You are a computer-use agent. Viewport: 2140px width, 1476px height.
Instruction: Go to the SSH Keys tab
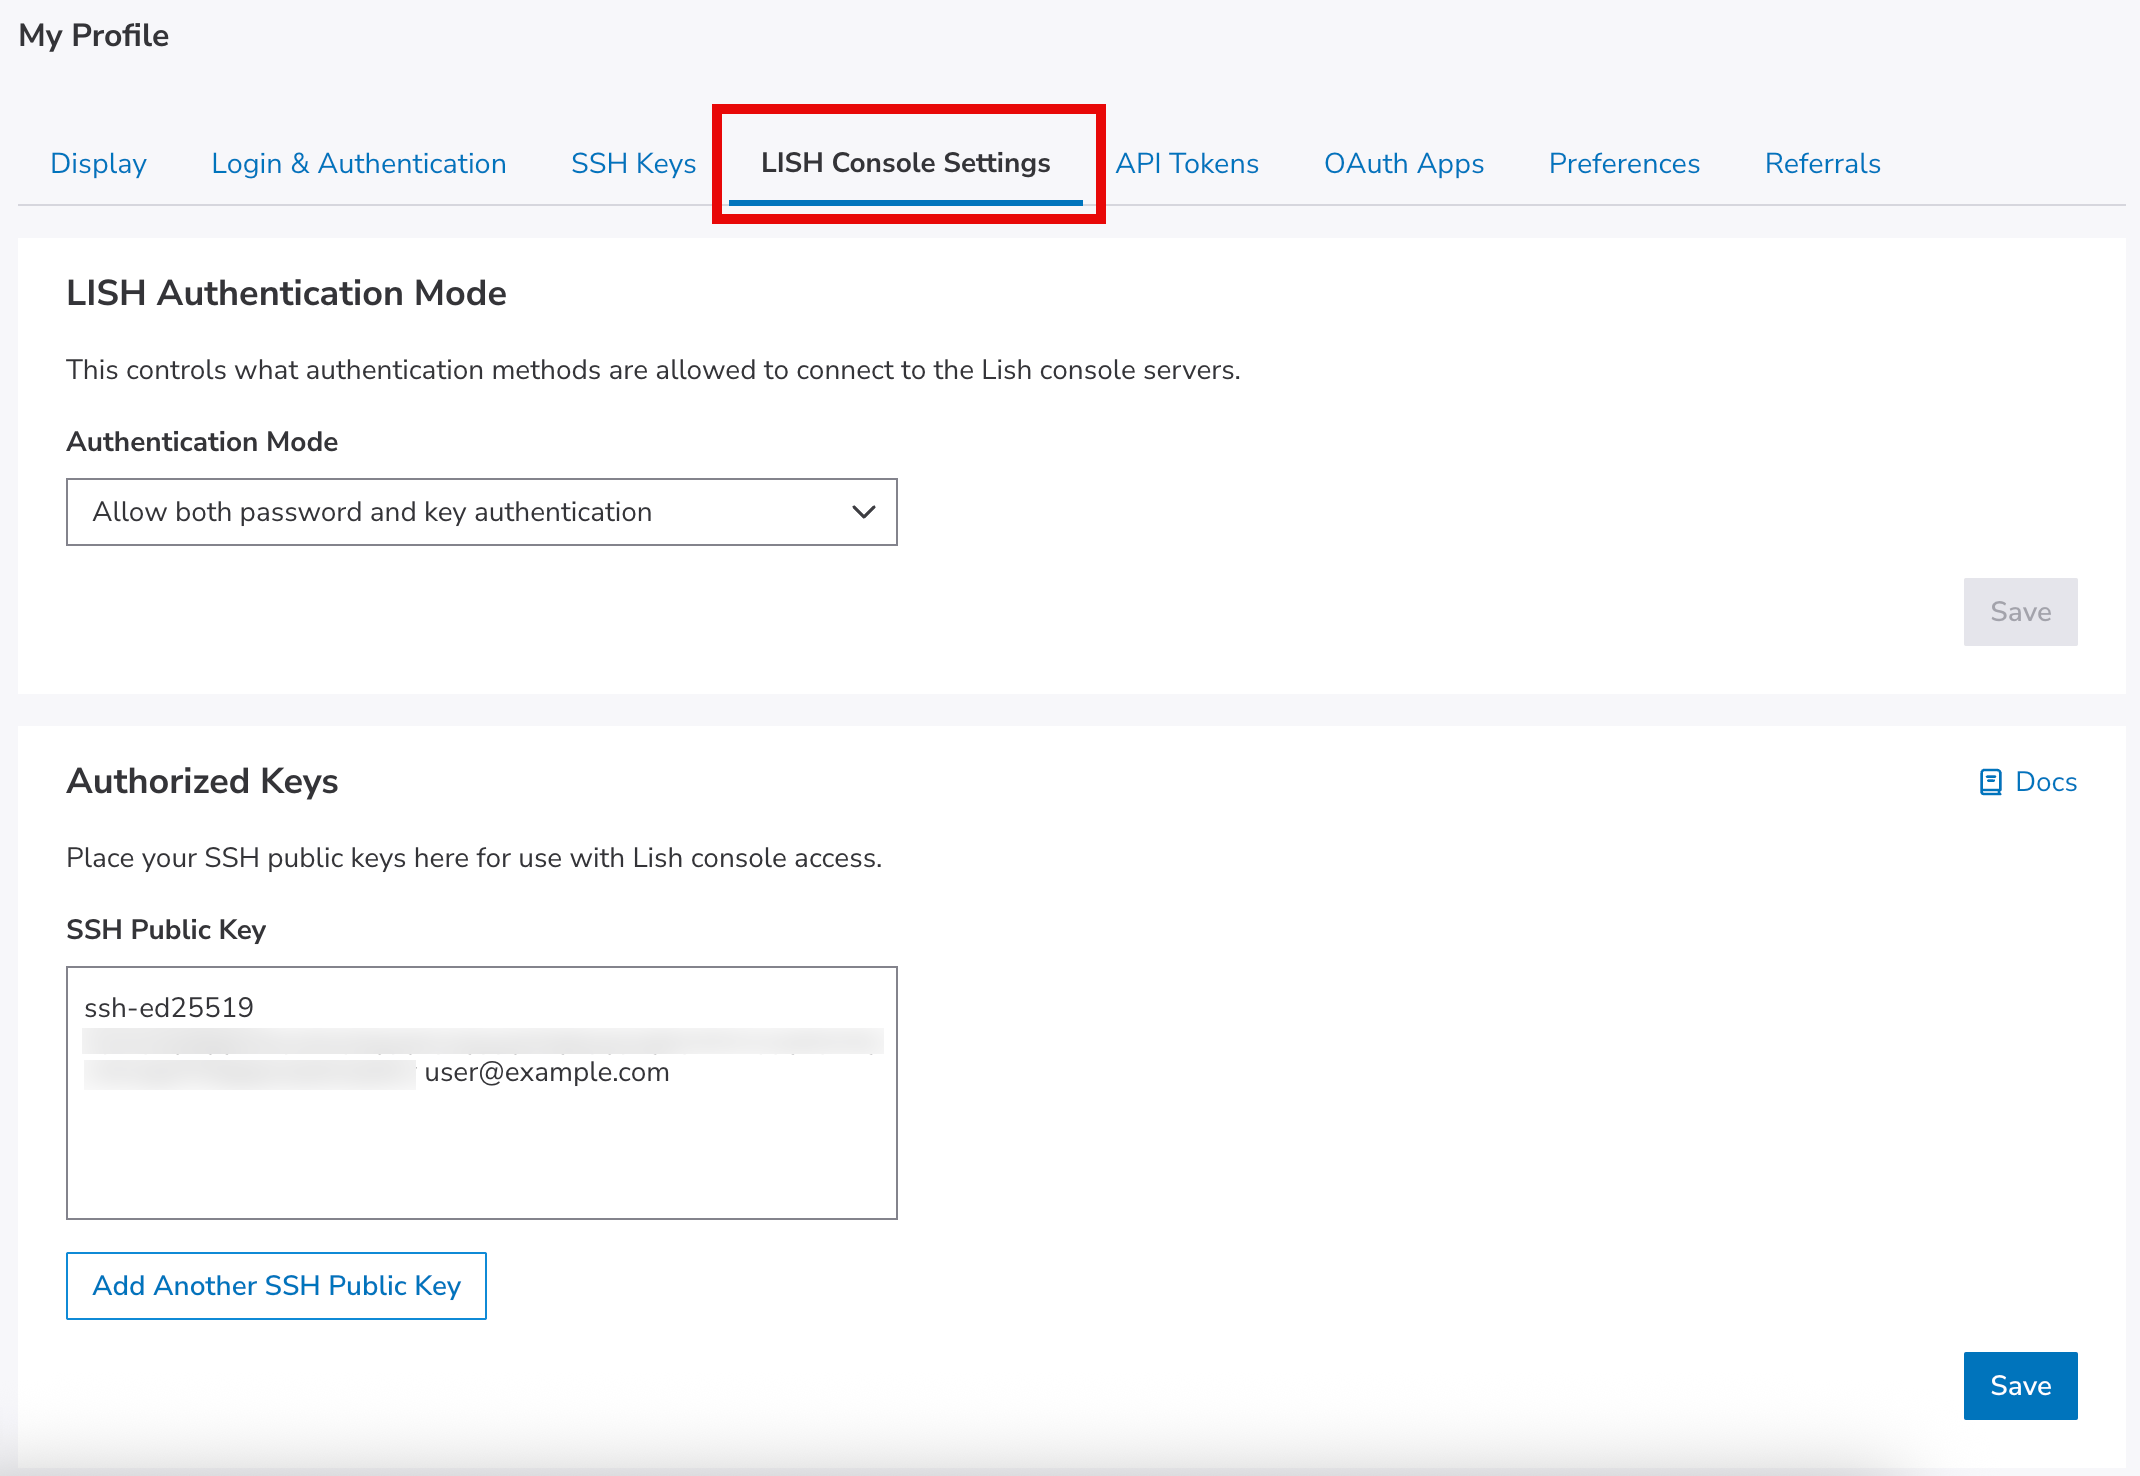pyautogui.click(x=633, y=163)
